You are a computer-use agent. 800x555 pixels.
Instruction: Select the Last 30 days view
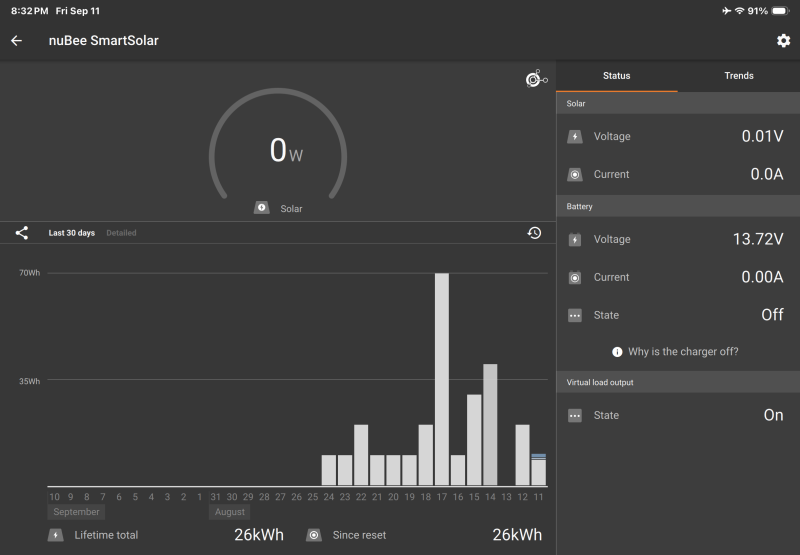(71, 233)
